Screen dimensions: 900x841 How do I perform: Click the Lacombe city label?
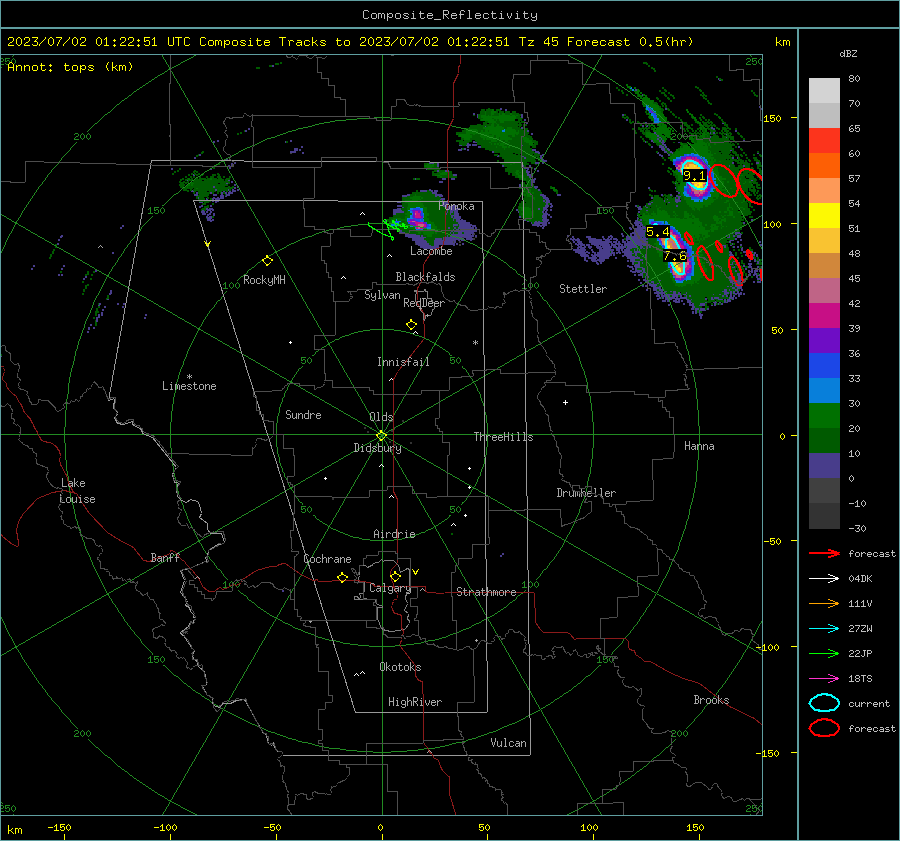(x=431, y=251)
